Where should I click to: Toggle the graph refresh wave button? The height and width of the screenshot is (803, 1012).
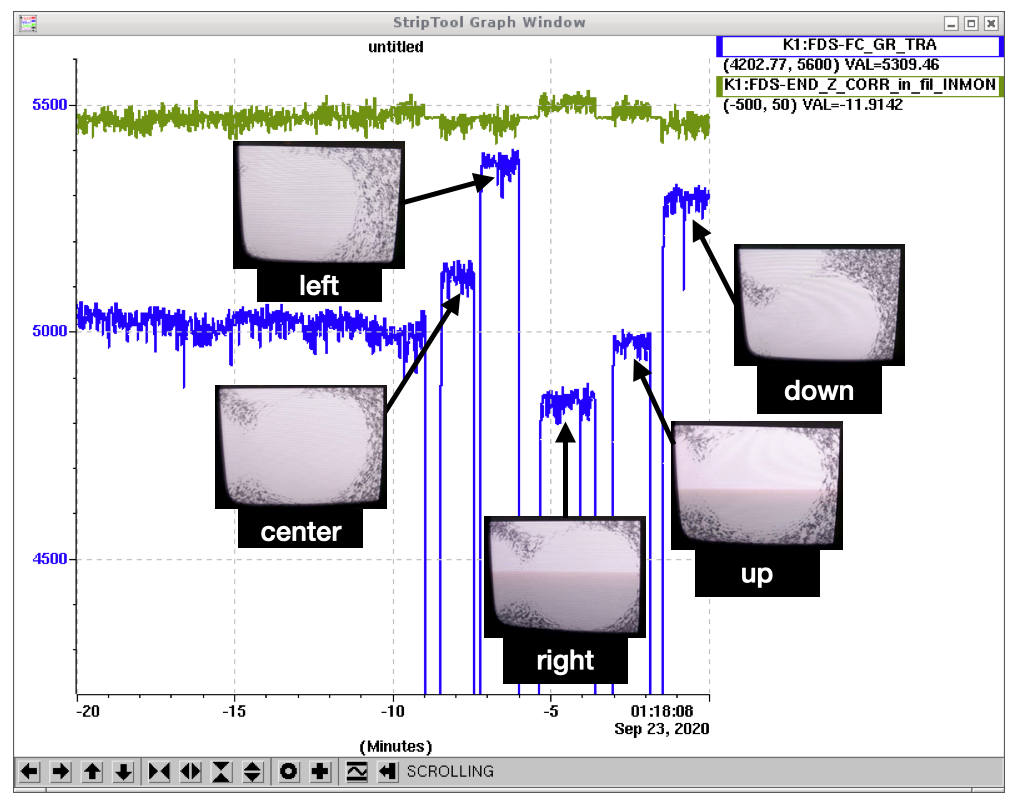(x=357, y=772)
